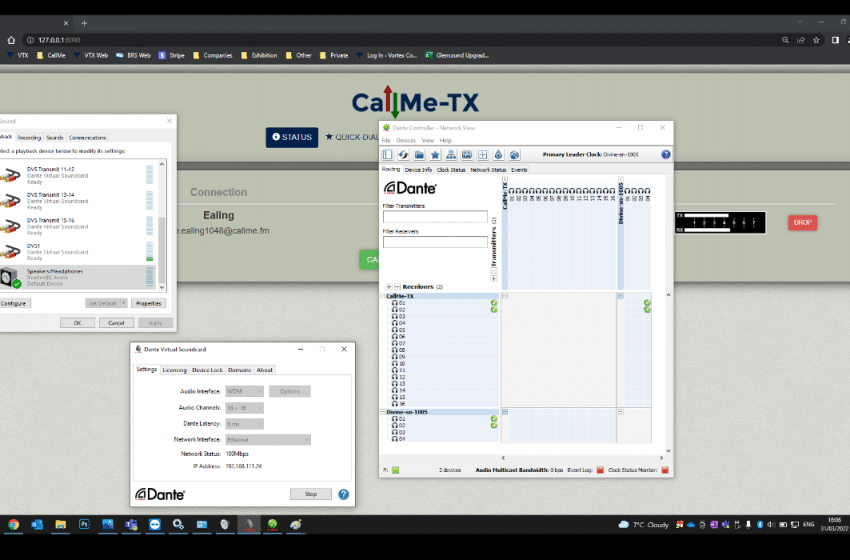
Task: Expand all Receivers with plus button
Action: [x=388, y=287]
